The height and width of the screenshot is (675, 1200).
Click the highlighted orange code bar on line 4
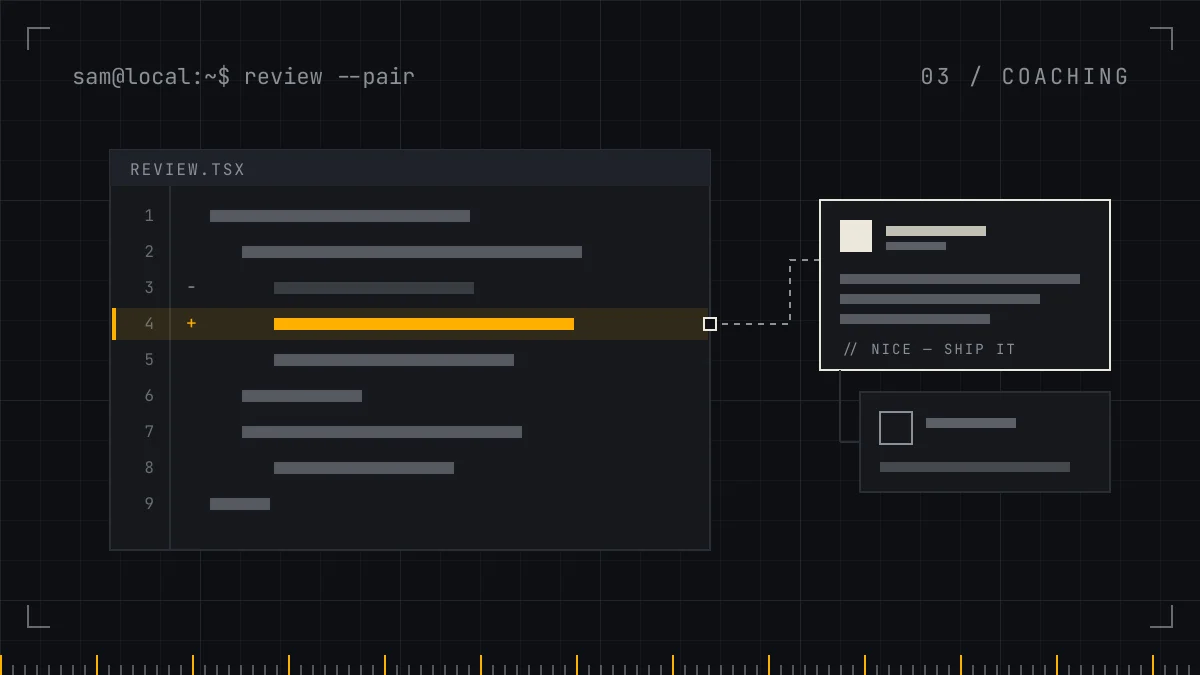424,324
